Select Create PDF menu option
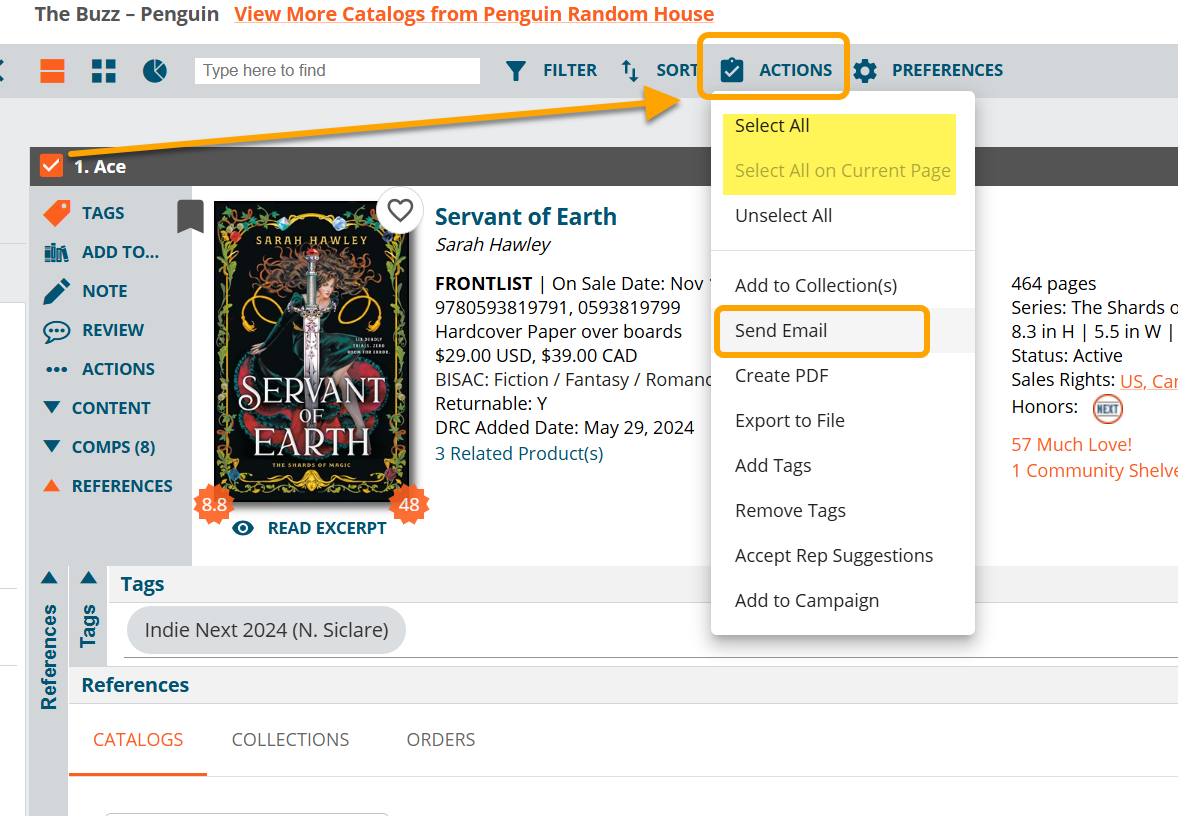 [781, 376]
